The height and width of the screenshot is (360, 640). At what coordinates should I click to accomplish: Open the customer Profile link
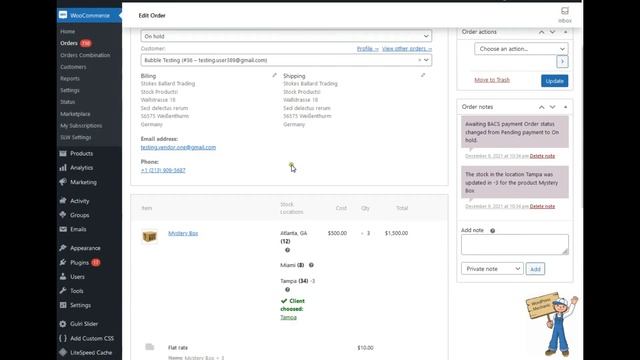point(367,49)
